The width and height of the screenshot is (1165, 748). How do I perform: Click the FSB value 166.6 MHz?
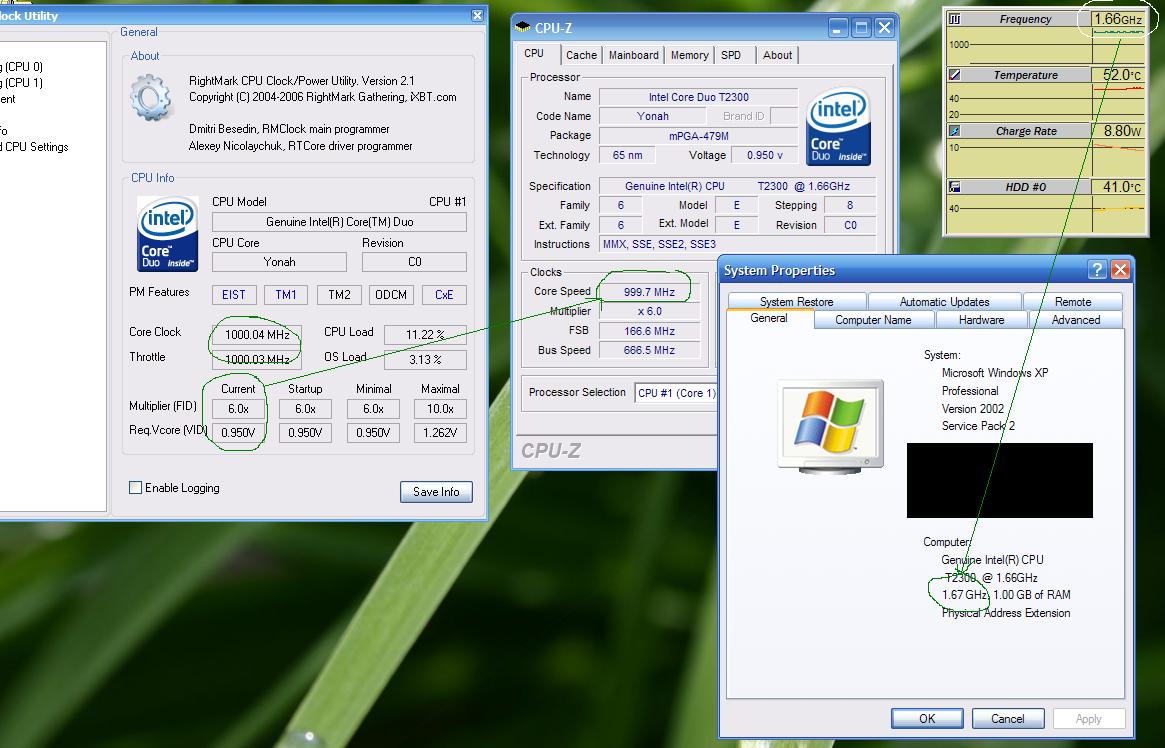point(649,331)
